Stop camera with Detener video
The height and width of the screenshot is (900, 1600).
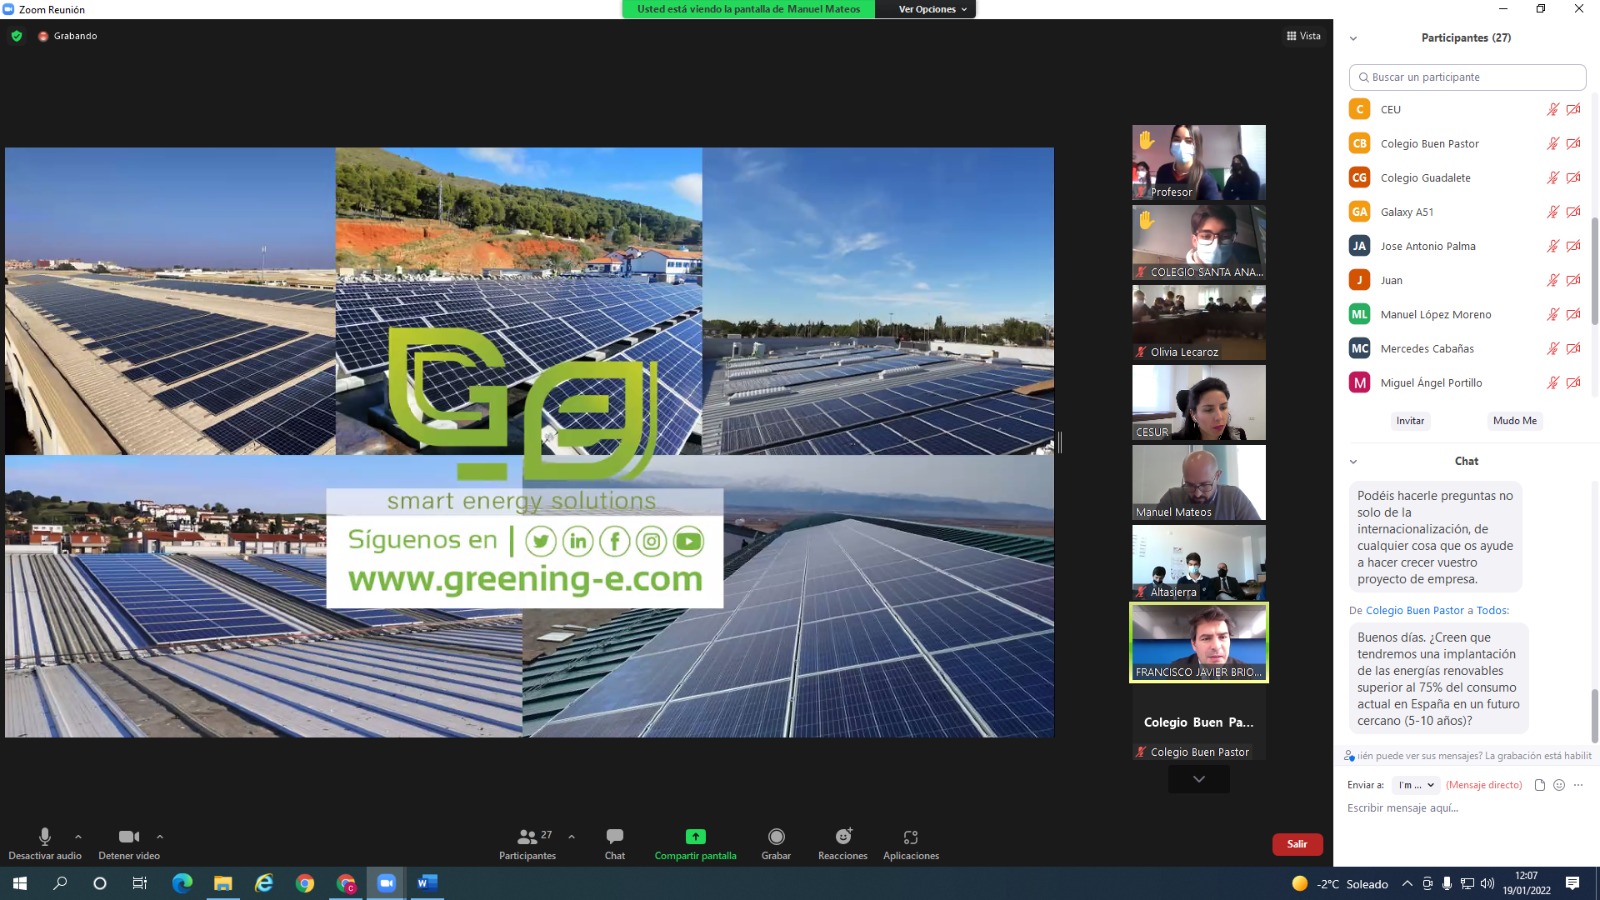coord(128,837)
